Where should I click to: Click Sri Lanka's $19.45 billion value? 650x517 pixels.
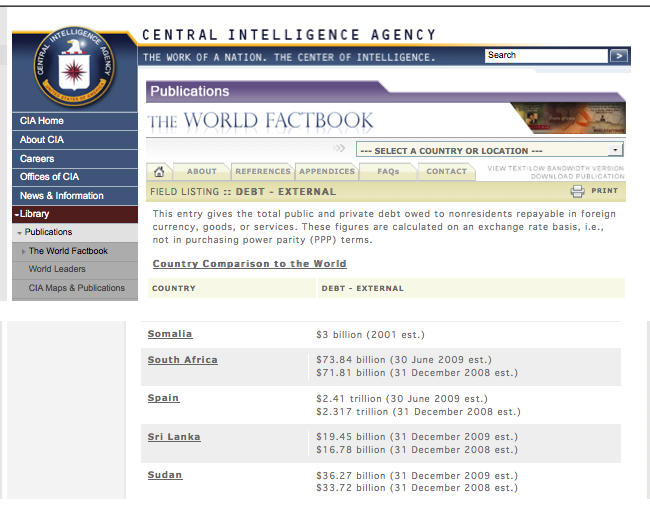coord(417,437)
